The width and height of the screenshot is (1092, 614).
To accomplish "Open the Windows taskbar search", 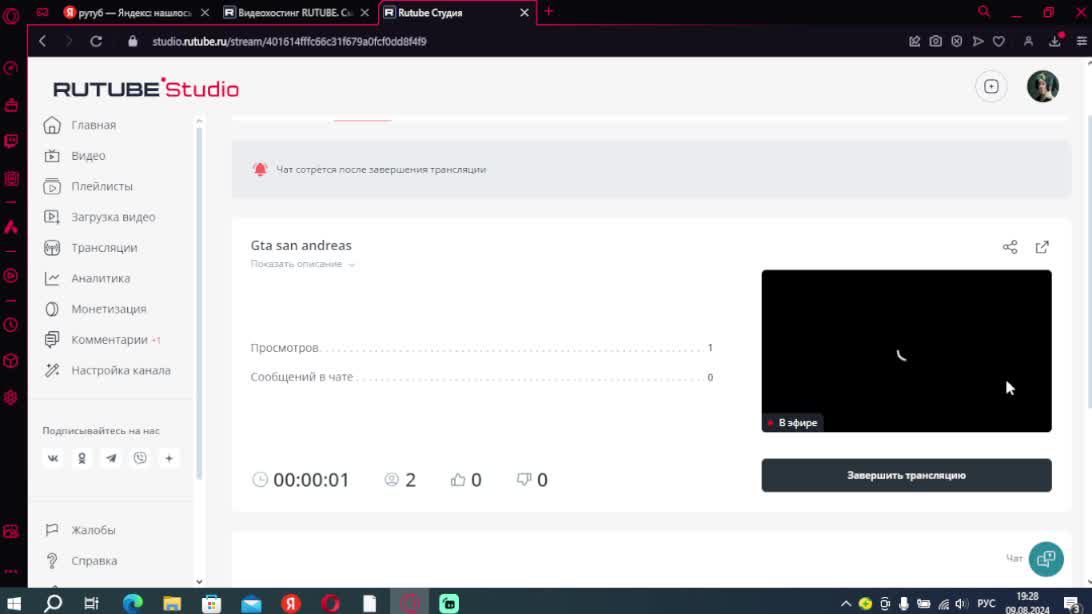I will click(x=53, y=603).
